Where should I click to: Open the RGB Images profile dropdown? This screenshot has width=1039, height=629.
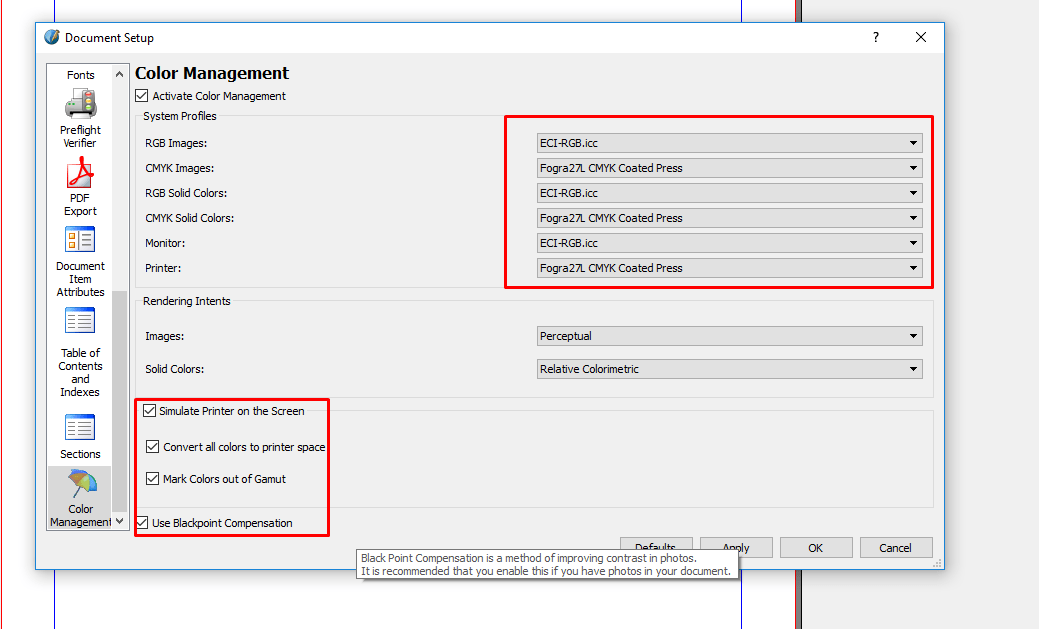pyautogui.click(x=913, y=143)
